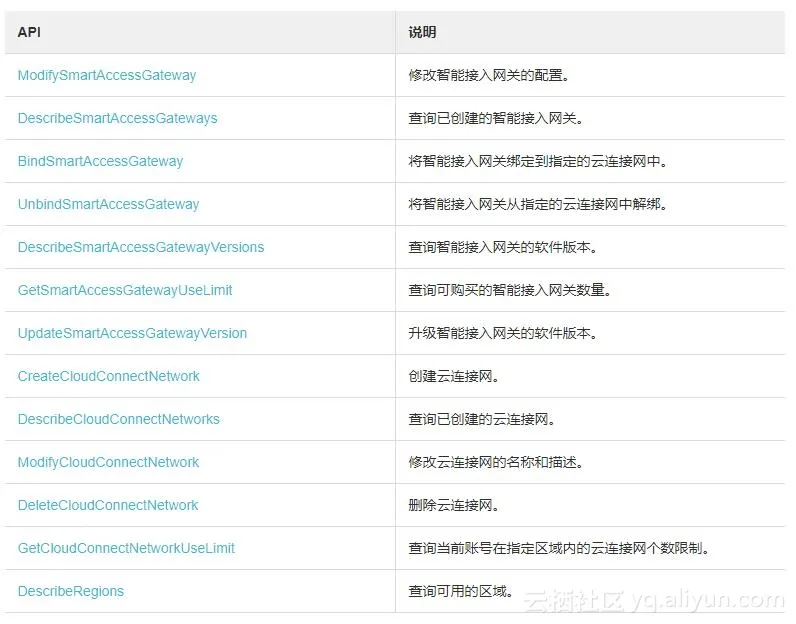
Task: Open the DescribeSmartAccessGatewayVersions link
Action: click(141, 247)
